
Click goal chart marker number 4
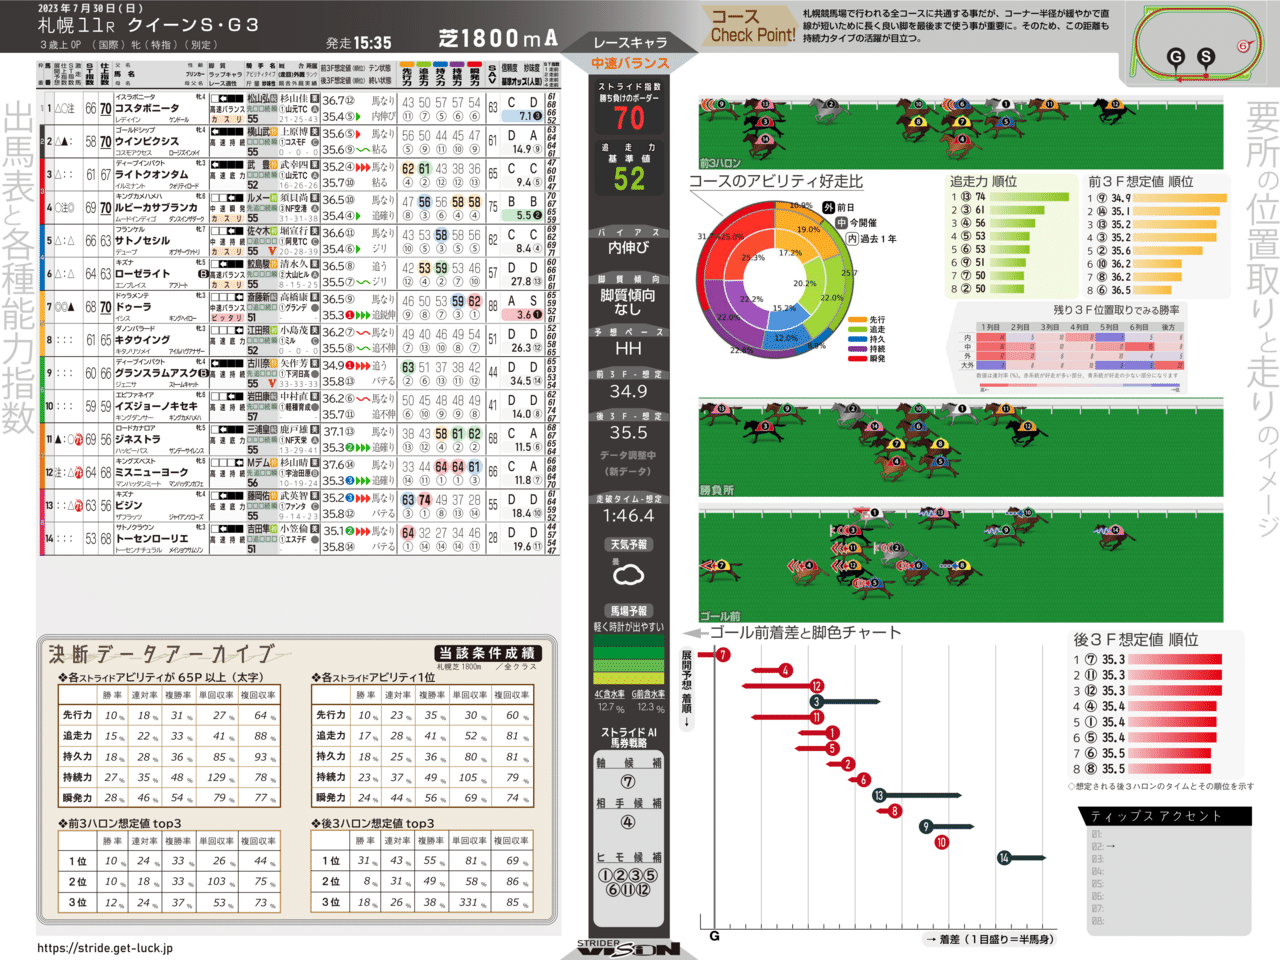(786, 670)
